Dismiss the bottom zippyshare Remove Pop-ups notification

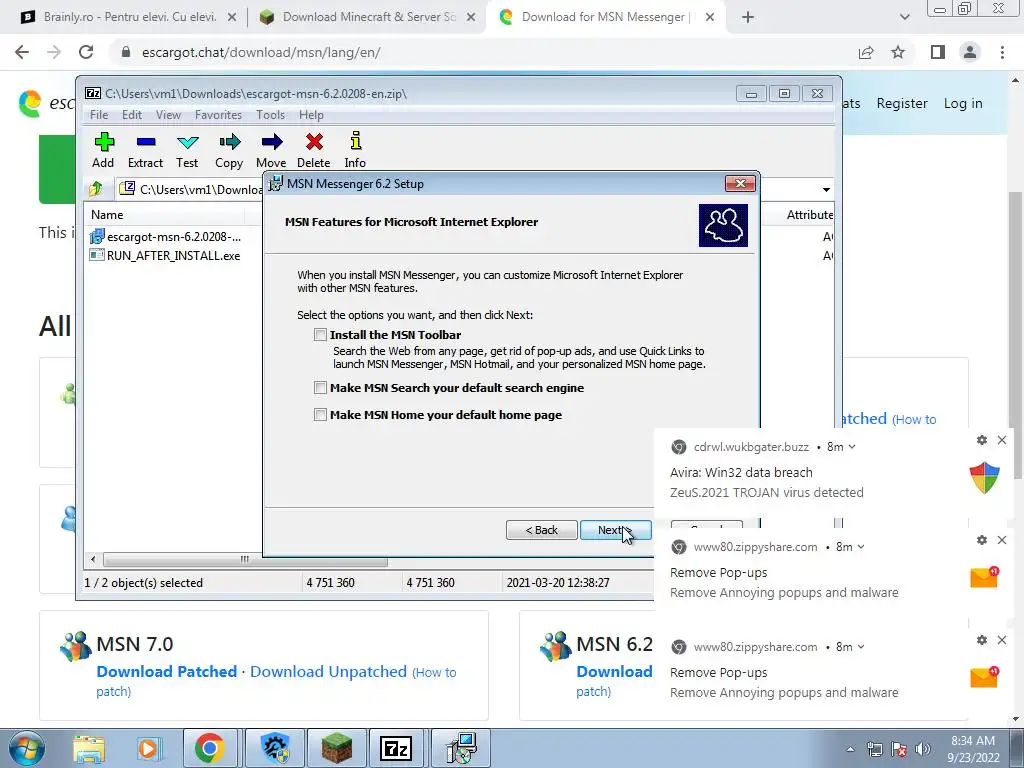(1002, 640)
